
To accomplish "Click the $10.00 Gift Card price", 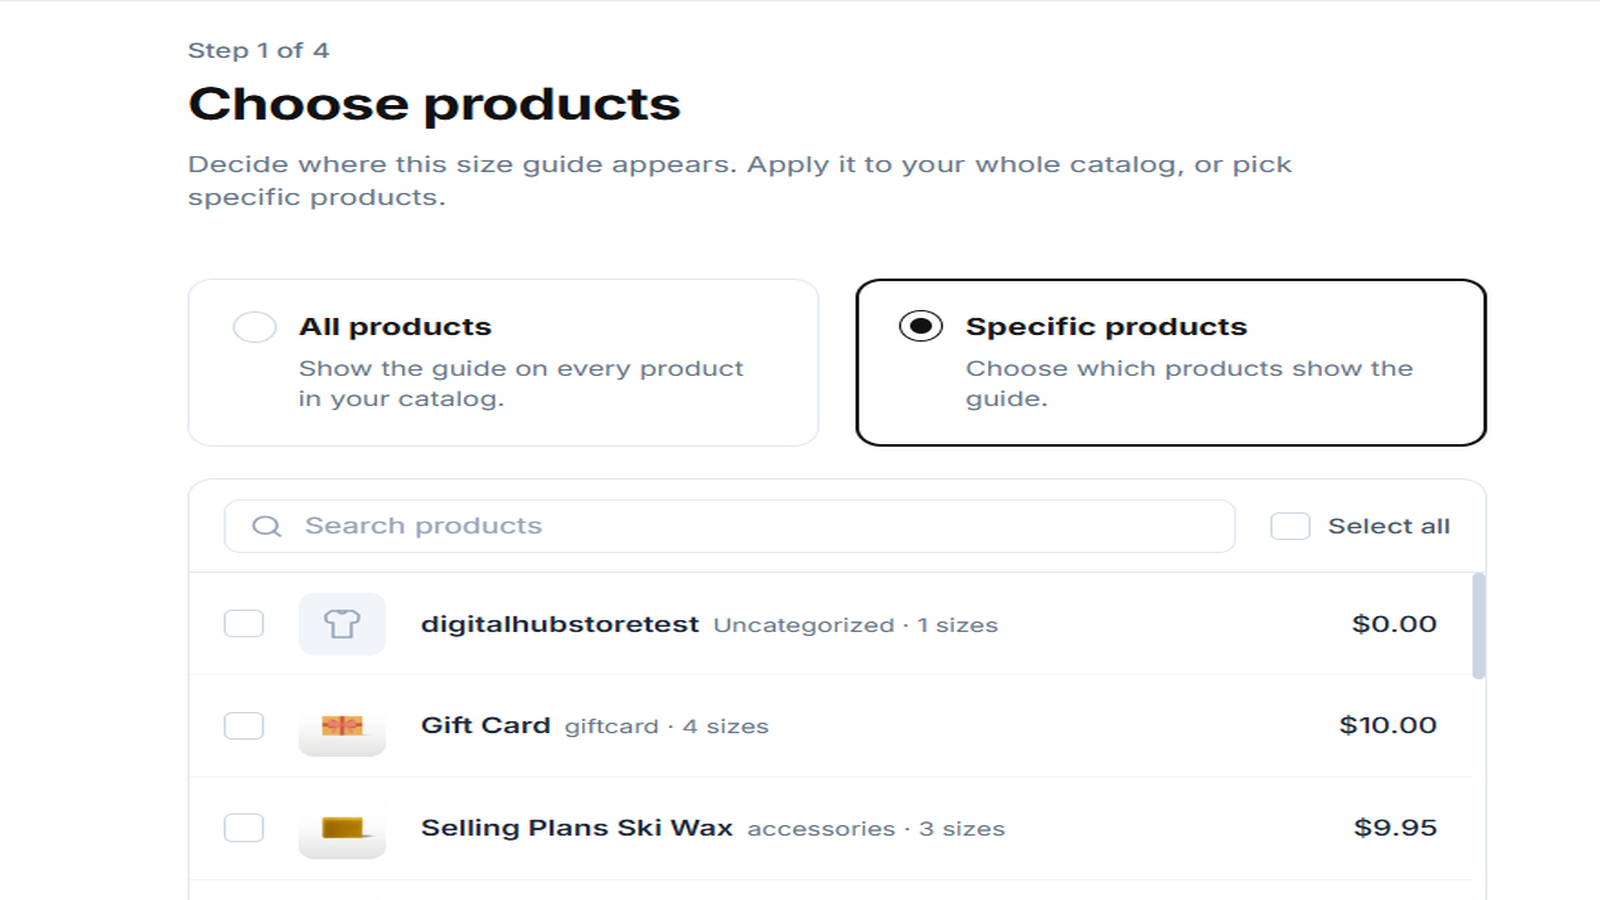I will [x=1388, y=725].
